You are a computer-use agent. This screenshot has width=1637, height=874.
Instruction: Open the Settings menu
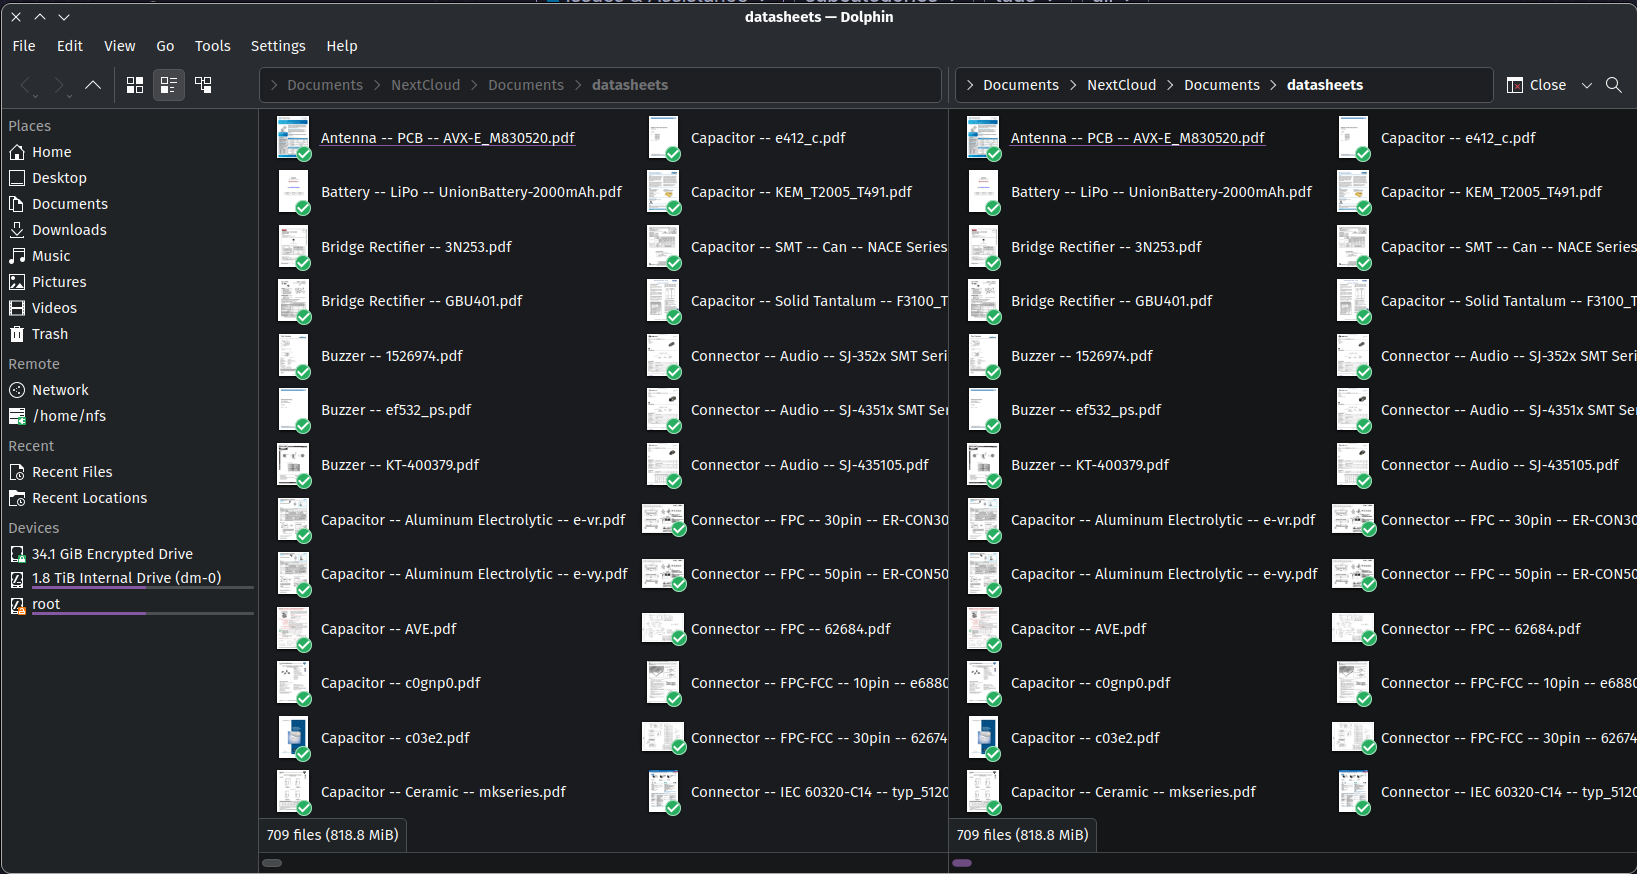click(278, 46)
